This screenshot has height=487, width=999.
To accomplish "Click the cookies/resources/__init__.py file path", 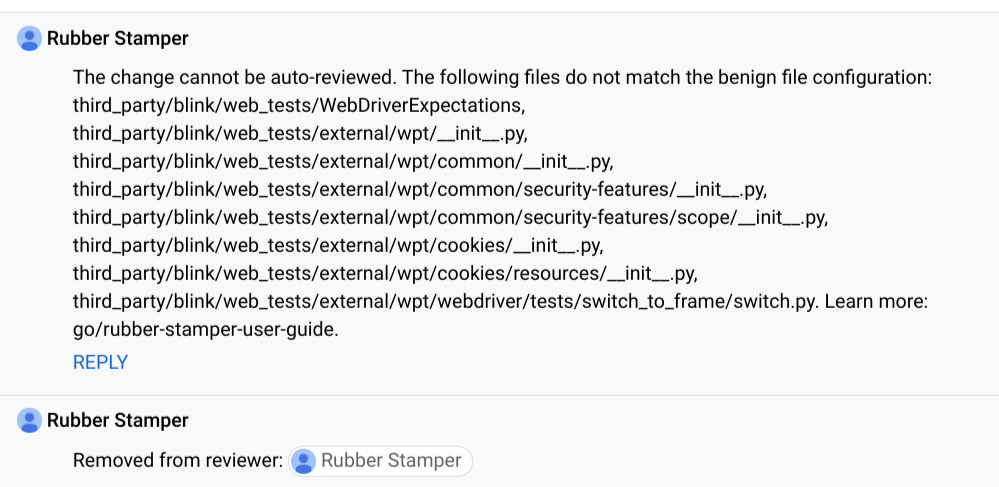I will [385, 272].
